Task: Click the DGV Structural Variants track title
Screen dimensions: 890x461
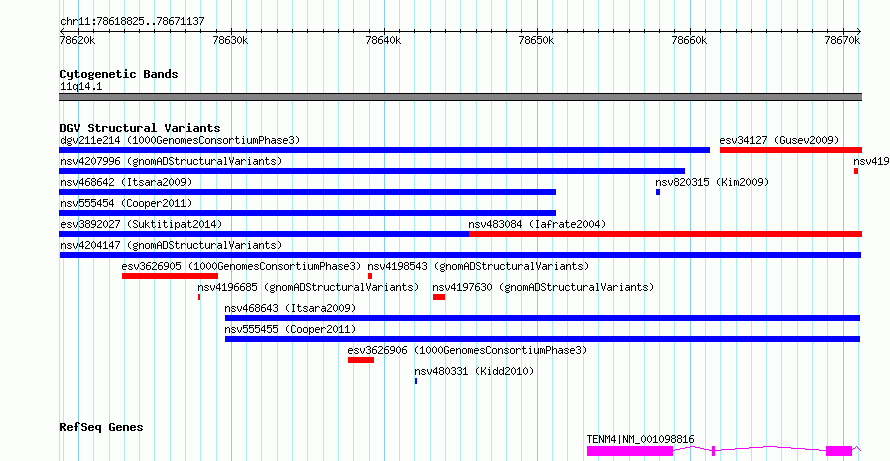Action: coord(140,128)
